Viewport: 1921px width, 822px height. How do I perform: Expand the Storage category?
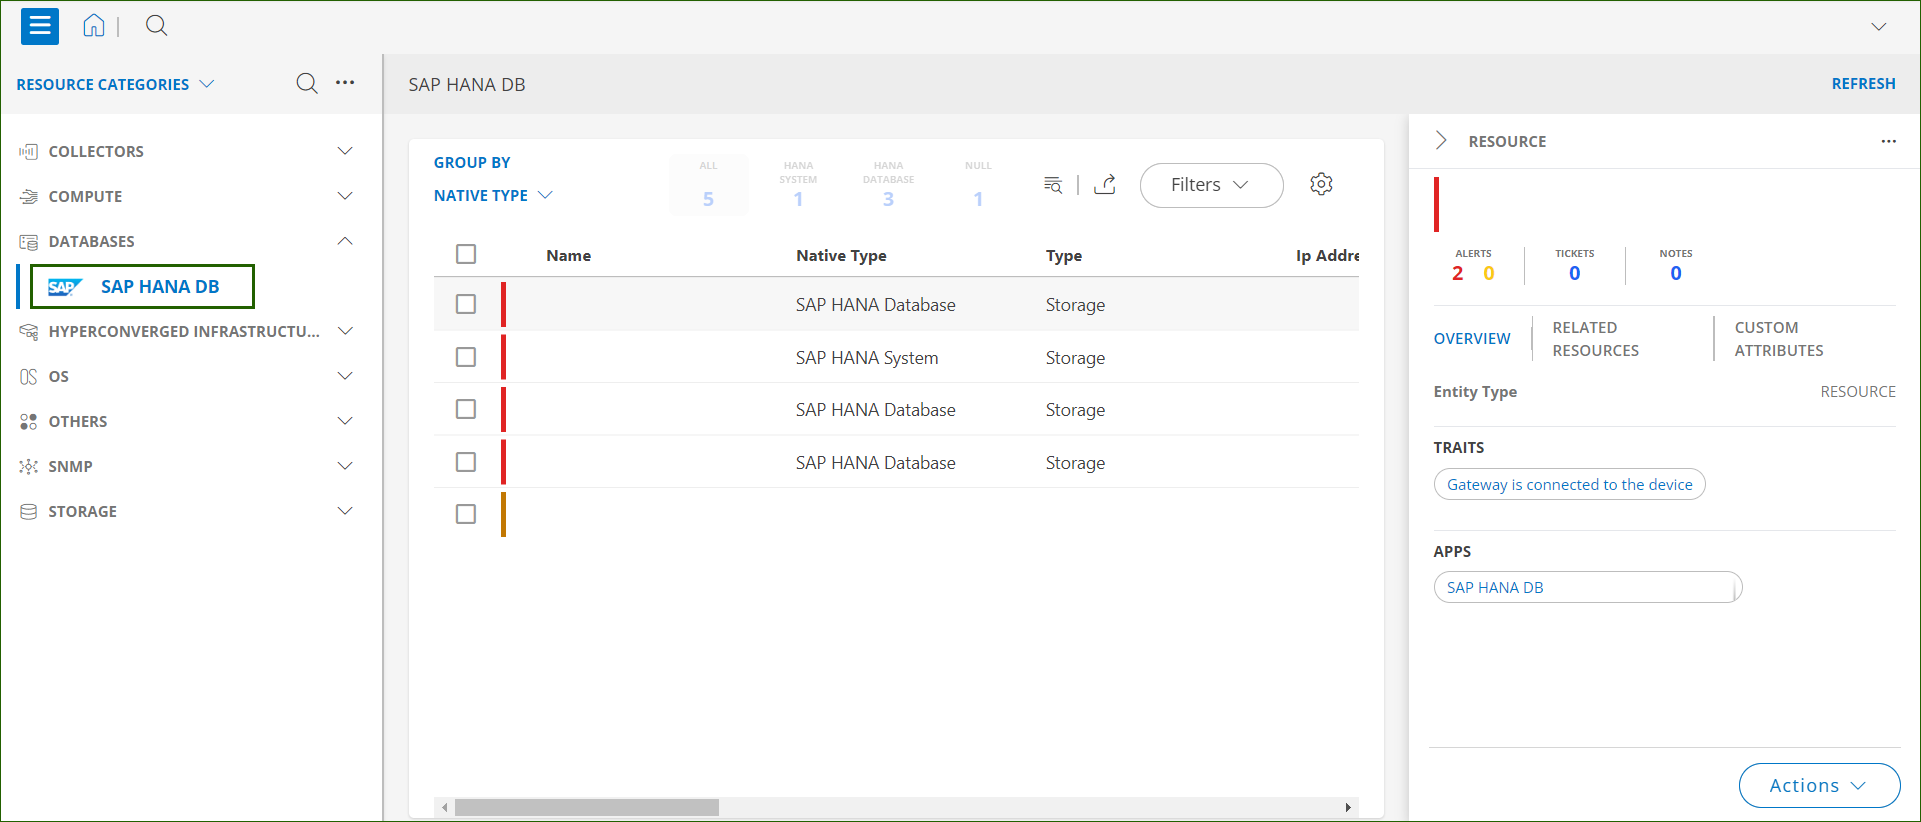click(345, 511)
